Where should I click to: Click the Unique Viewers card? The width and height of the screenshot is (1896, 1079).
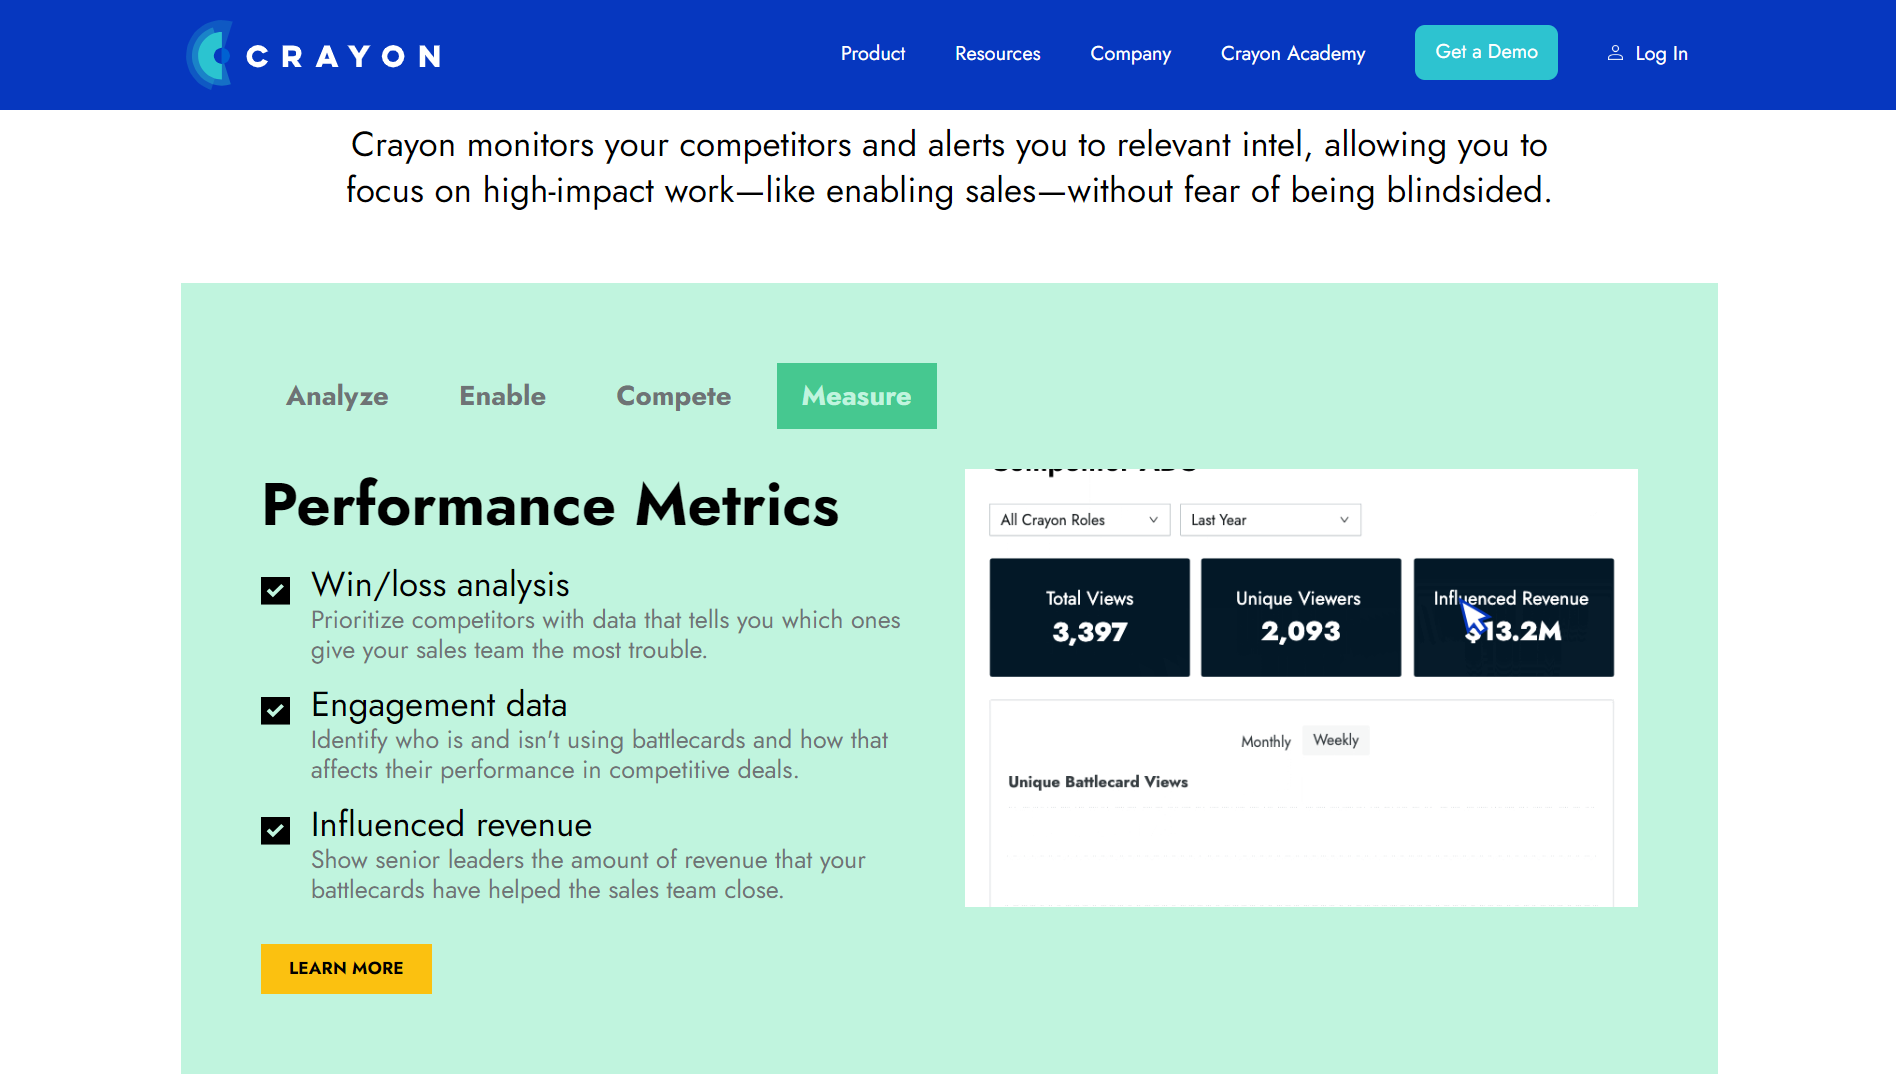coord(1301,617)
